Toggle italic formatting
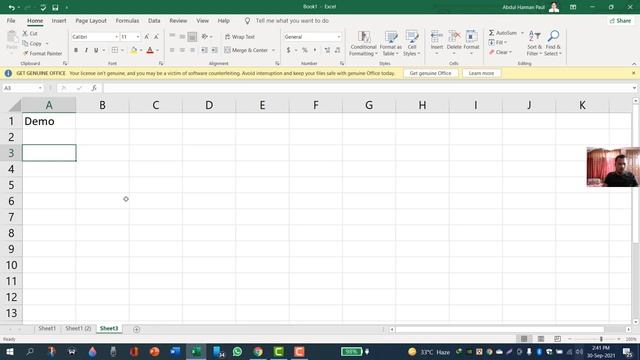640x360 pixels. pos(86,50)
